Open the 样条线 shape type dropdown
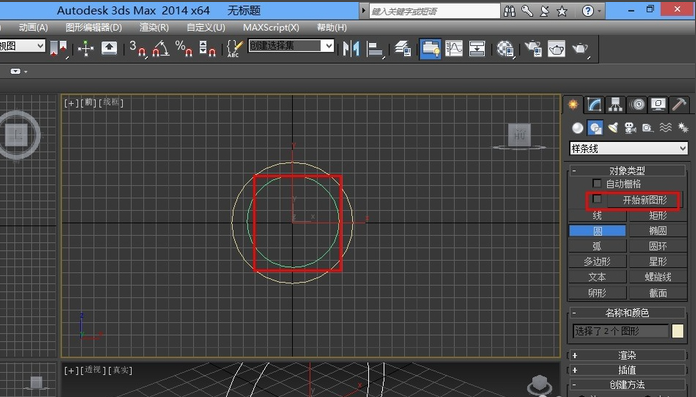This screenshot has width=696, height=397. (x=628, y=148)
